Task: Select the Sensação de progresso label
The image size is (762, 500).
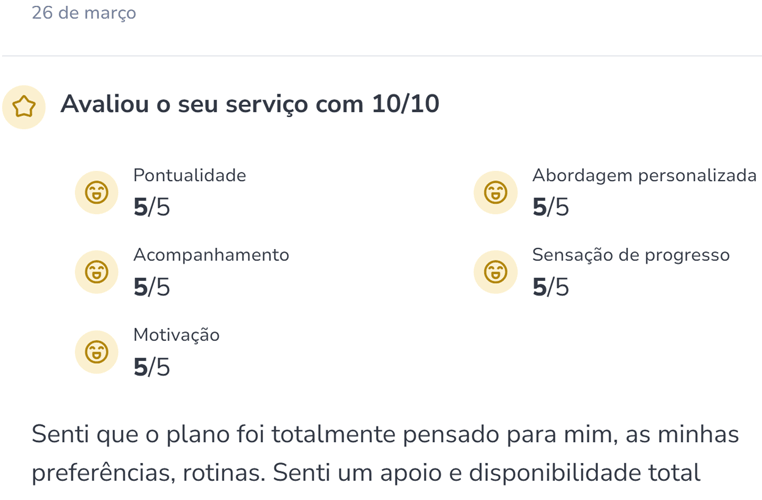Action: pos(631,255)
